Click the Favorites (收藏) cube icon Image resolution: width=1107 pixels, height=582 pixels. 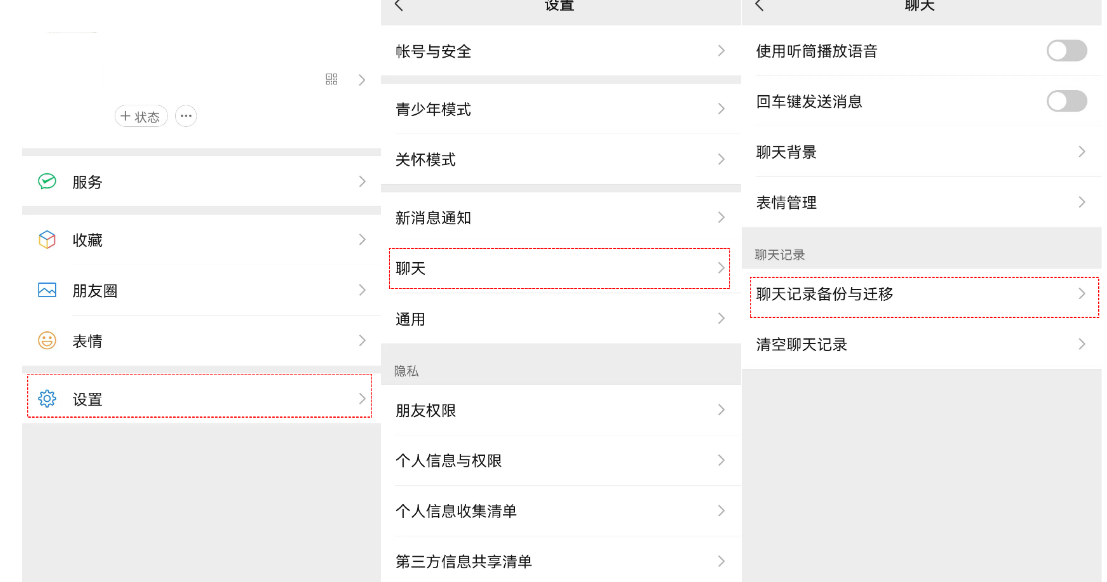pyautogui.click(x=47, y=240)
